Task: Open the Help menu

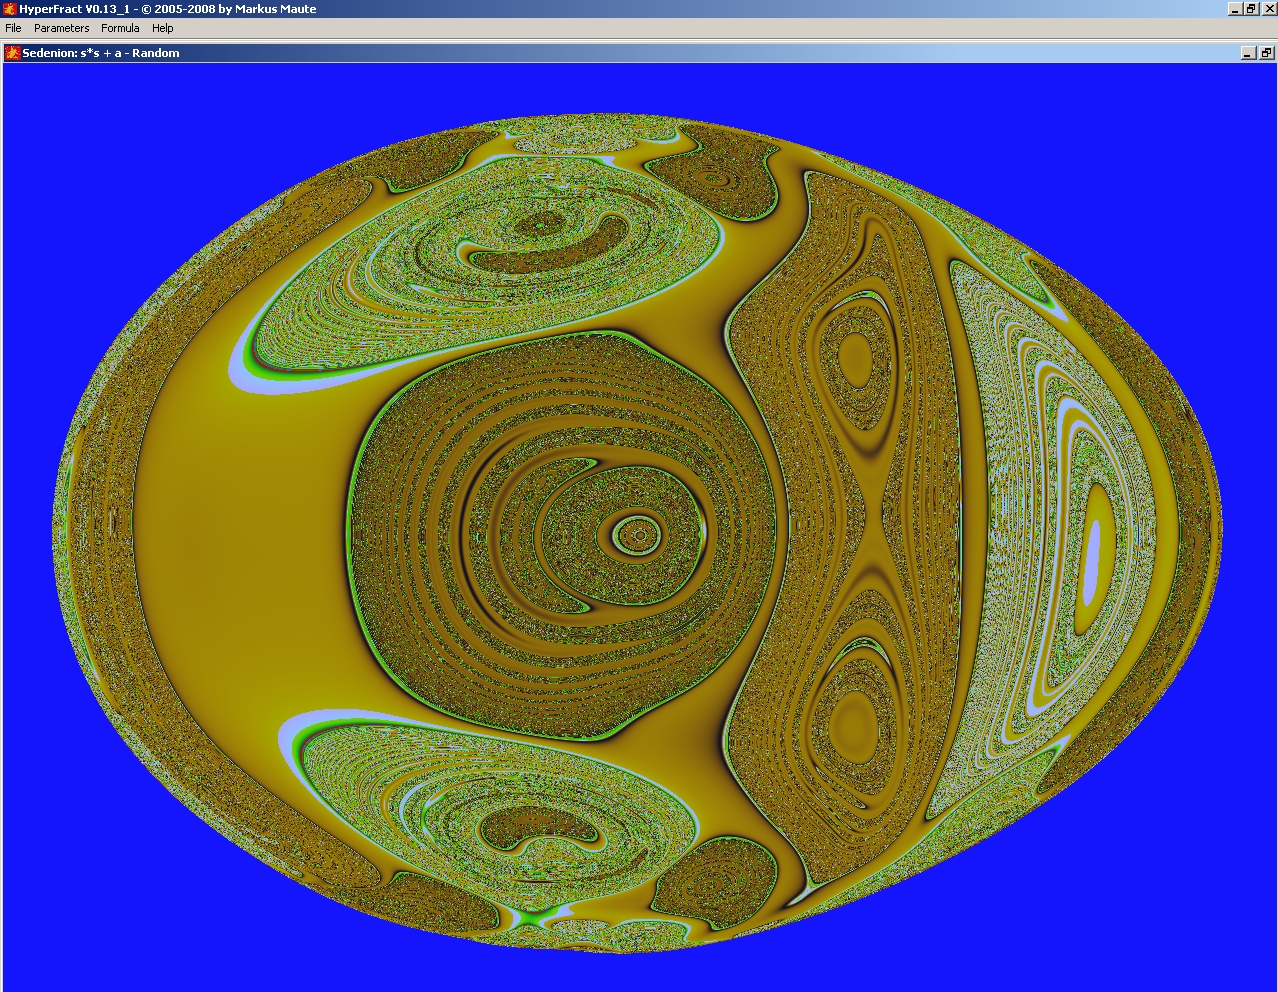Action: [x=162, y=28]
